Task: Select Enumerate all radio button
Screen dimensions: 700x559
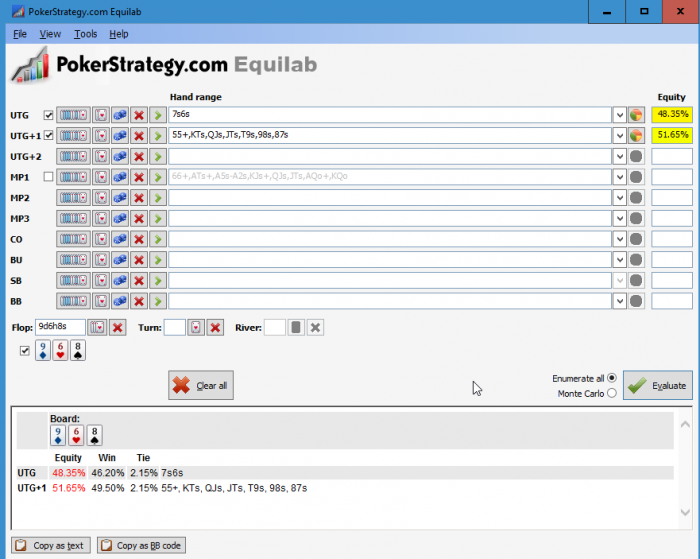Action: (x=612, y=378)
